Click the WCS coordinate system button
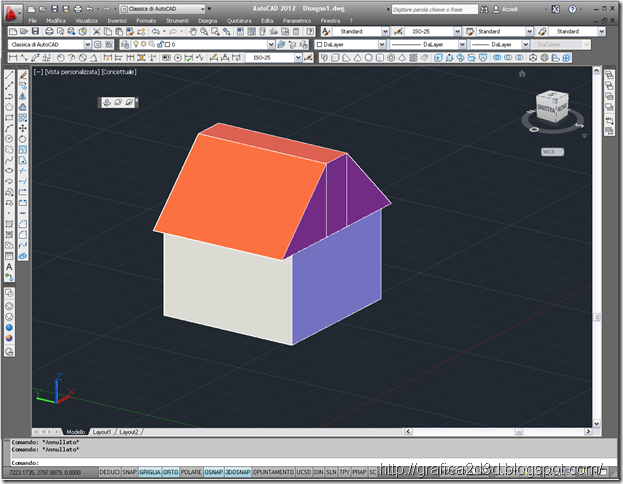Screen dimensions: 623x484 pyautogui.click(x=552, y=152)
